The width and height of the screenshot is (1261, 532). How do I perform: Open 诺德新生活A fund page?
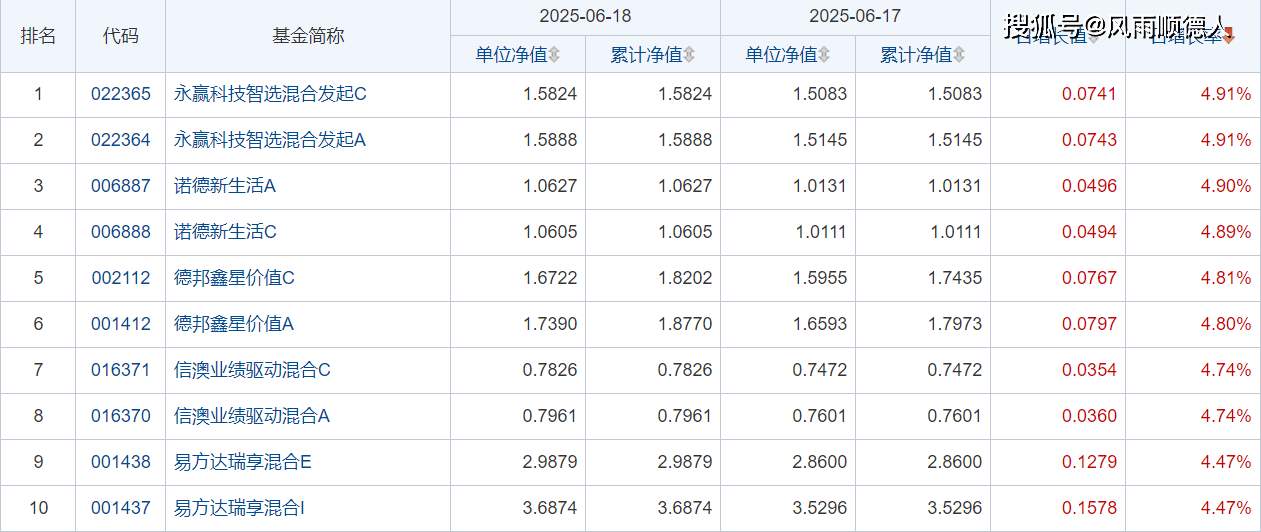[225, 186]
